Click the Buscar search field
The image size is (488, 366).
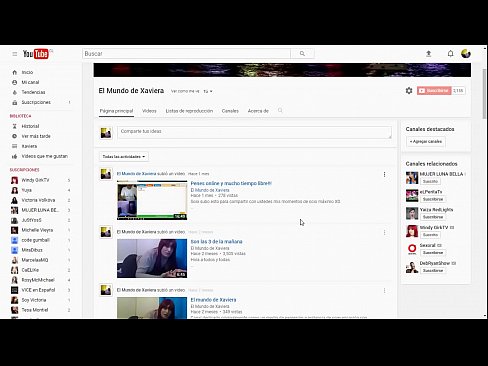pyautogui.click(x=187, y=54)
